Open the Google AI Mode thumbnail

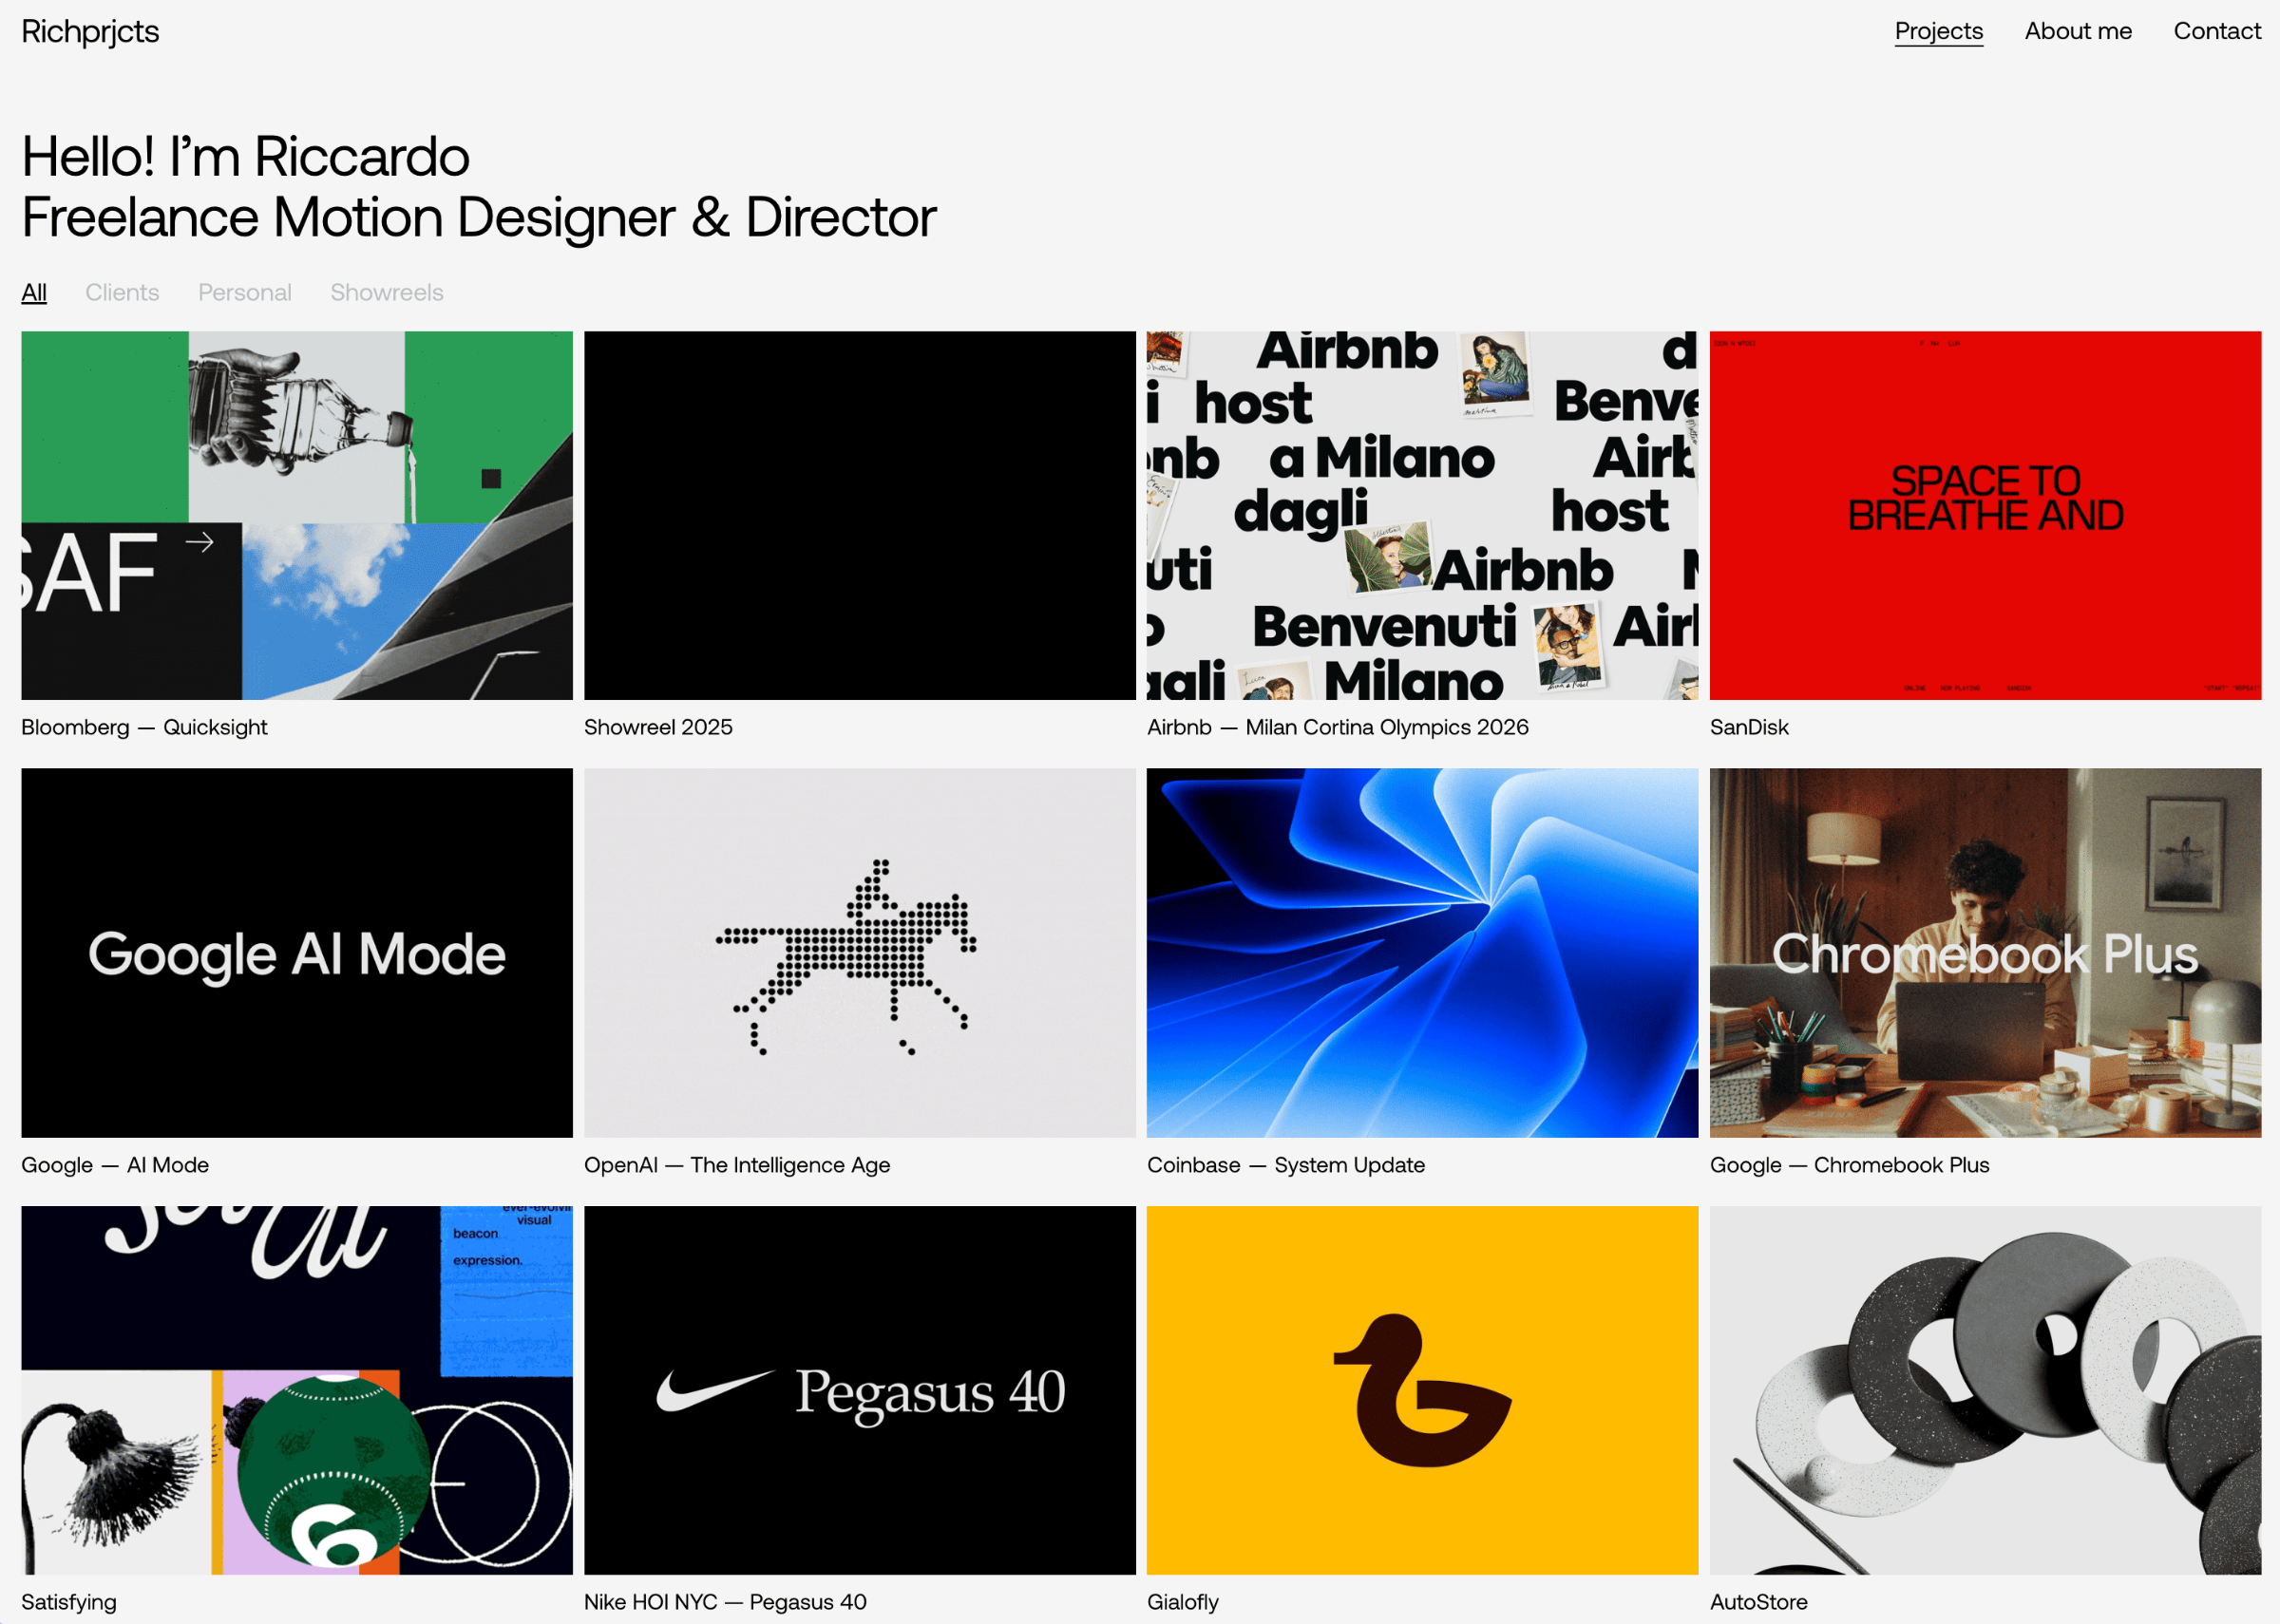[x=297, y=952]
